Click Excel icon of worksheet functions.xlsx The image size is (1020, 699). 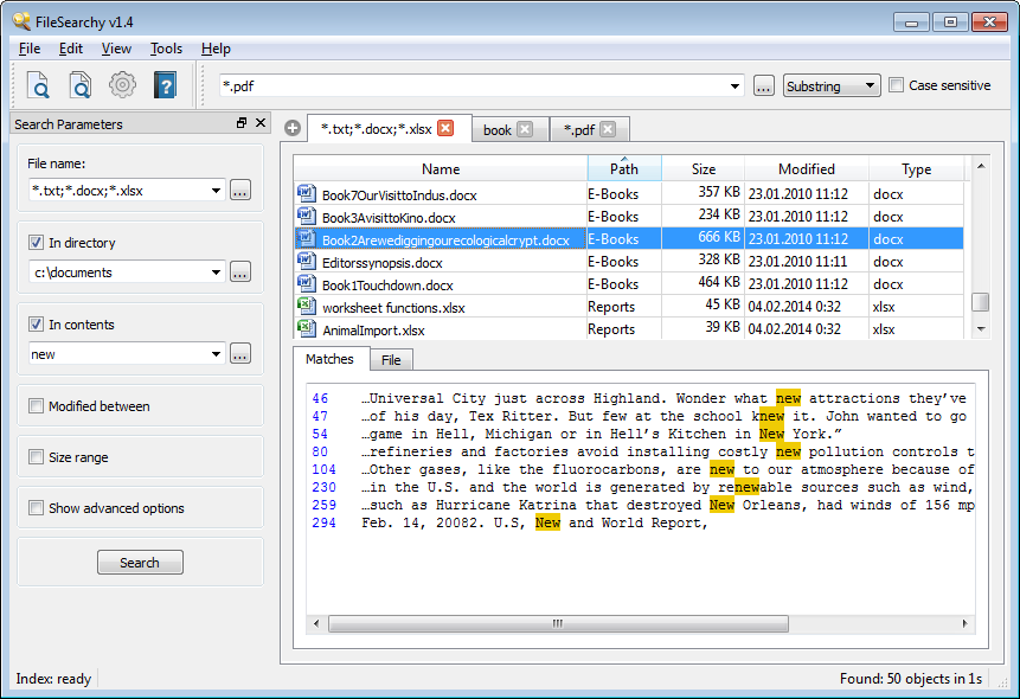click(306, 306)
